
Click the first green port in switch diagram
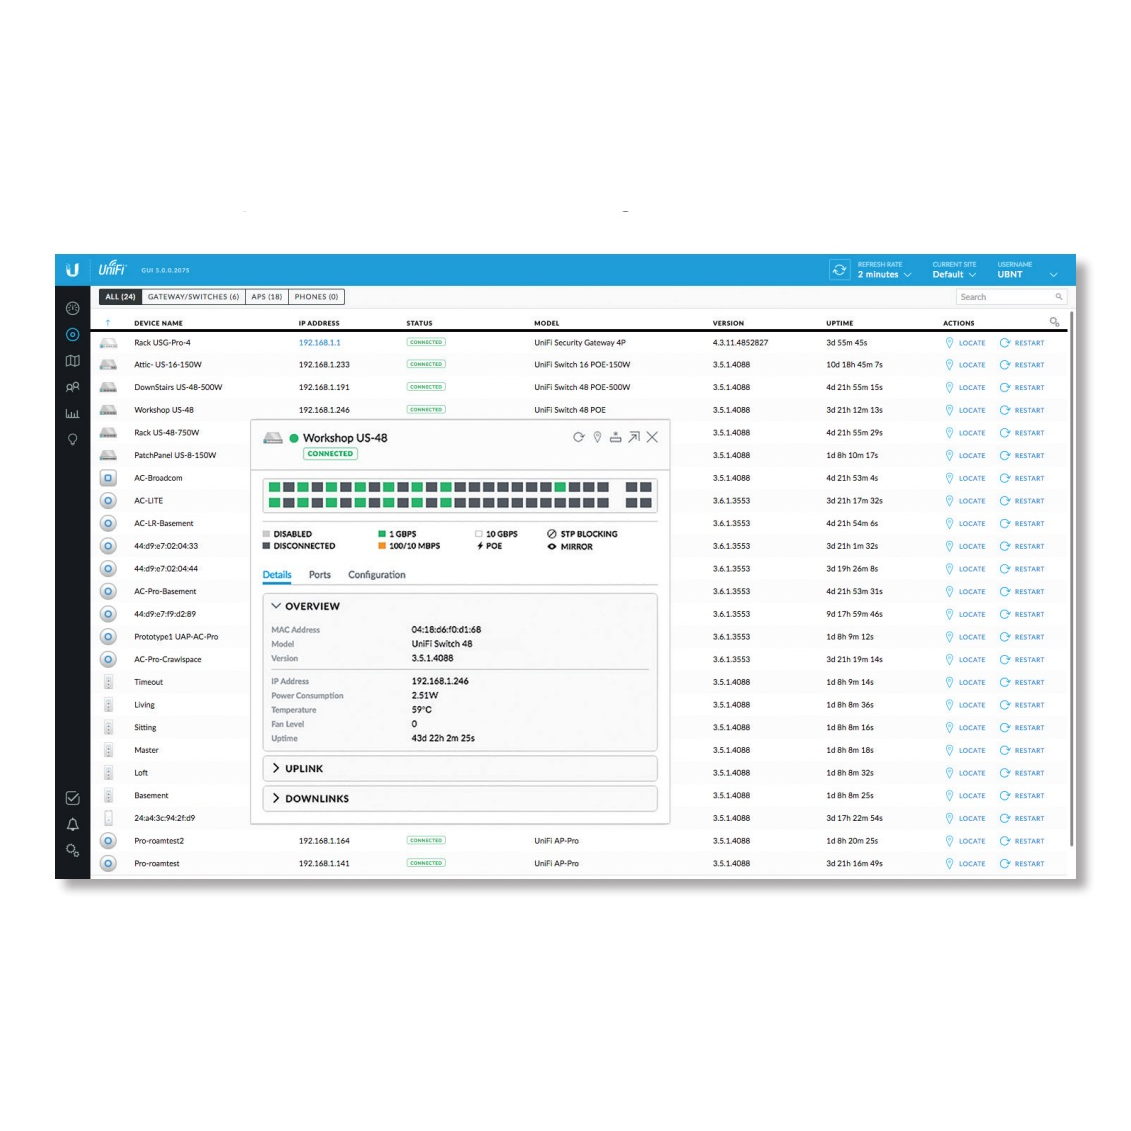point(274,488)
